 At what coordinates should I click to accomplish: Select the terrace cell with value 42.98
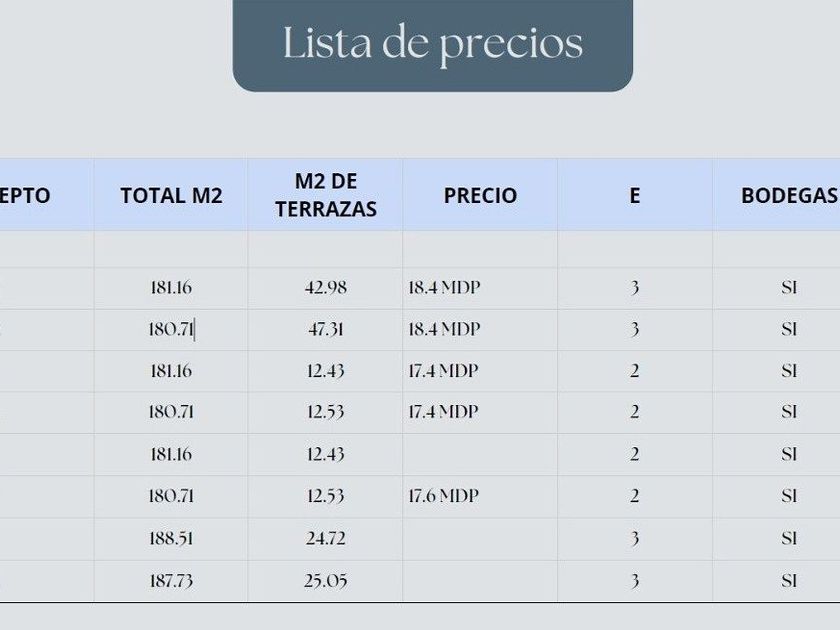pos(325,288)
